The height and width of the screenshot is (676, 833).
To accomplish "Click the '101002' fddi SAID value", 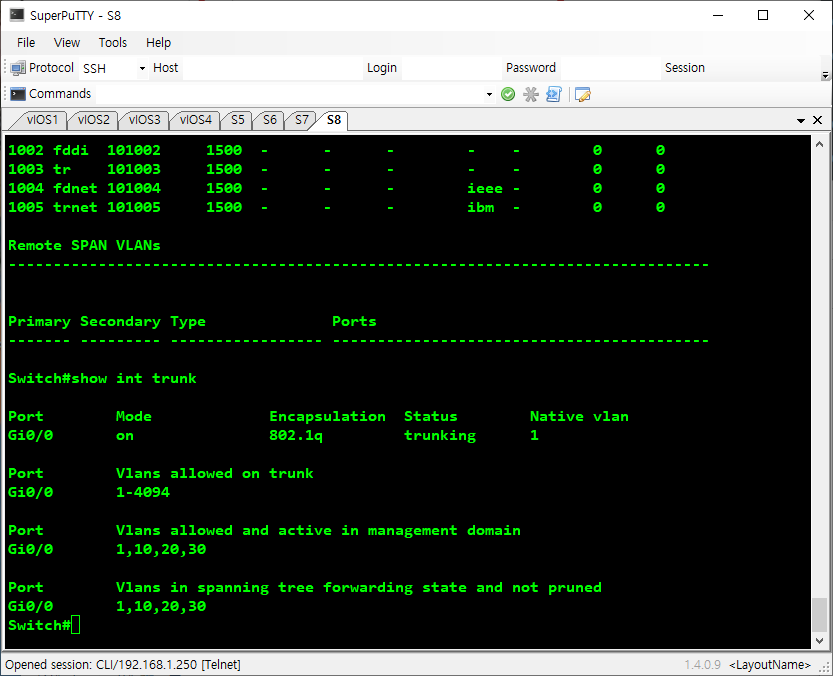I will 134,150.
